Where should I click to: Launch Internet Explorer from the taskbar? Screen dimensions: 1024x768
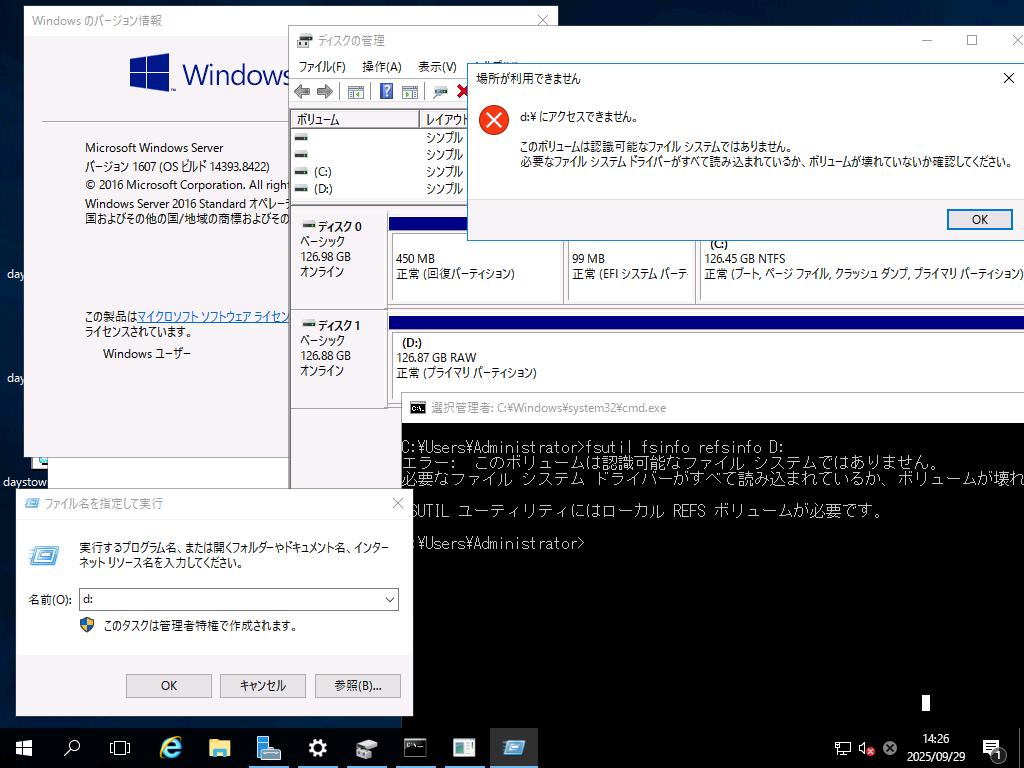click(170, 747)
